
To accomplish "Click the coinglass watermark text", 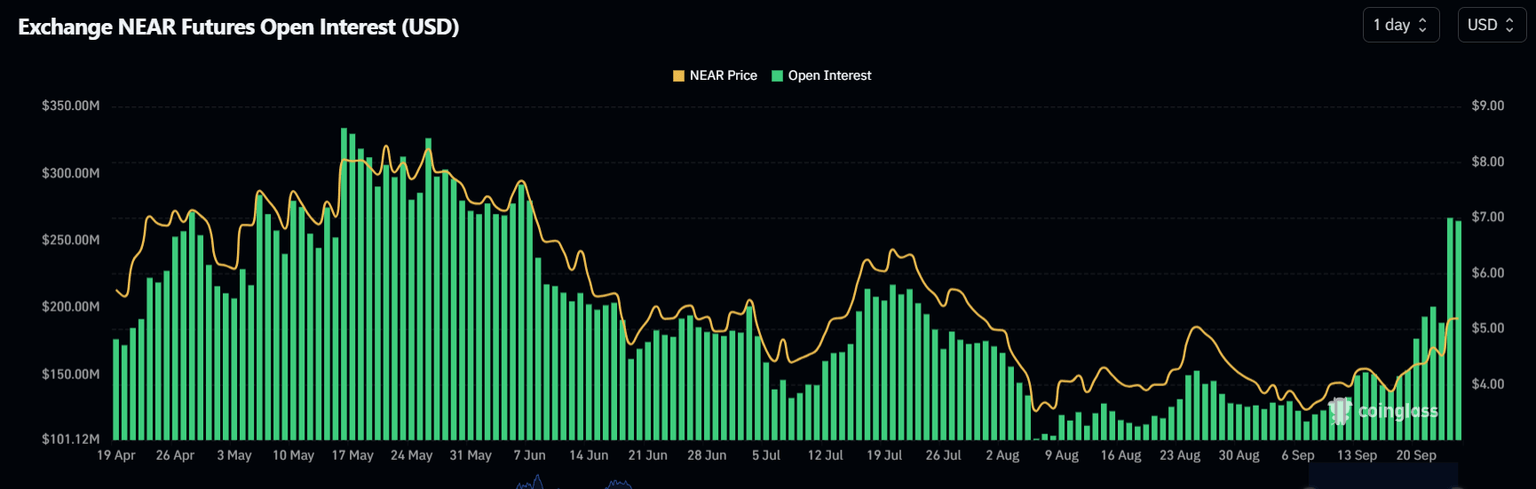I will (x=1396, y=411).
